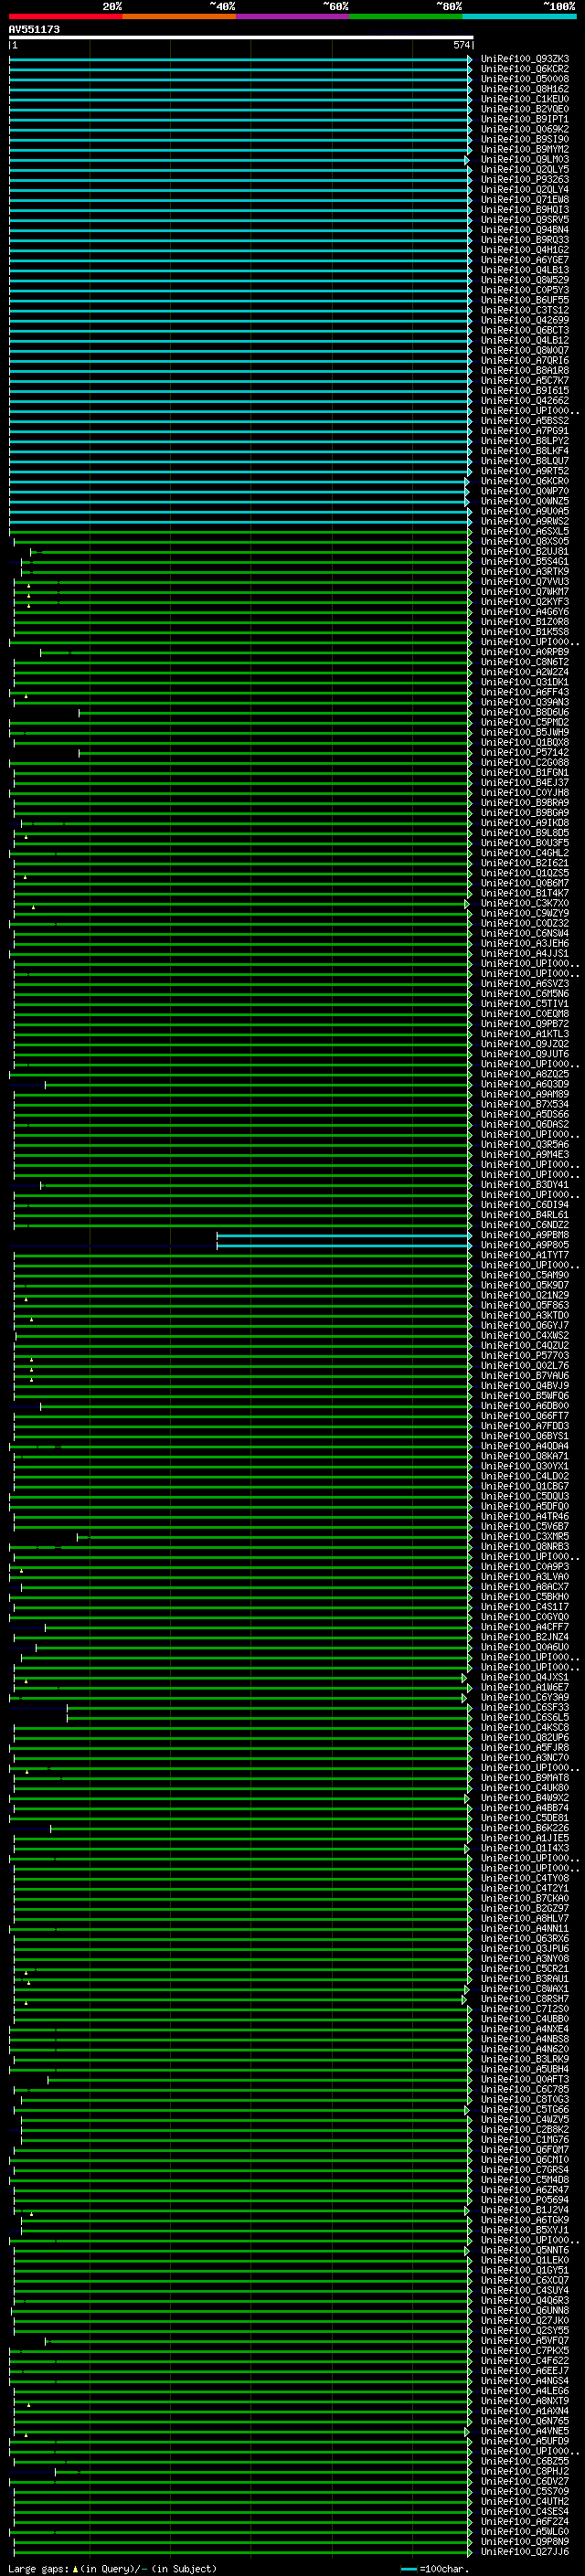Screen dimensions: 585x2576
Task: Select the UniRef100_Q2KYF3 label
Action: 525,601
